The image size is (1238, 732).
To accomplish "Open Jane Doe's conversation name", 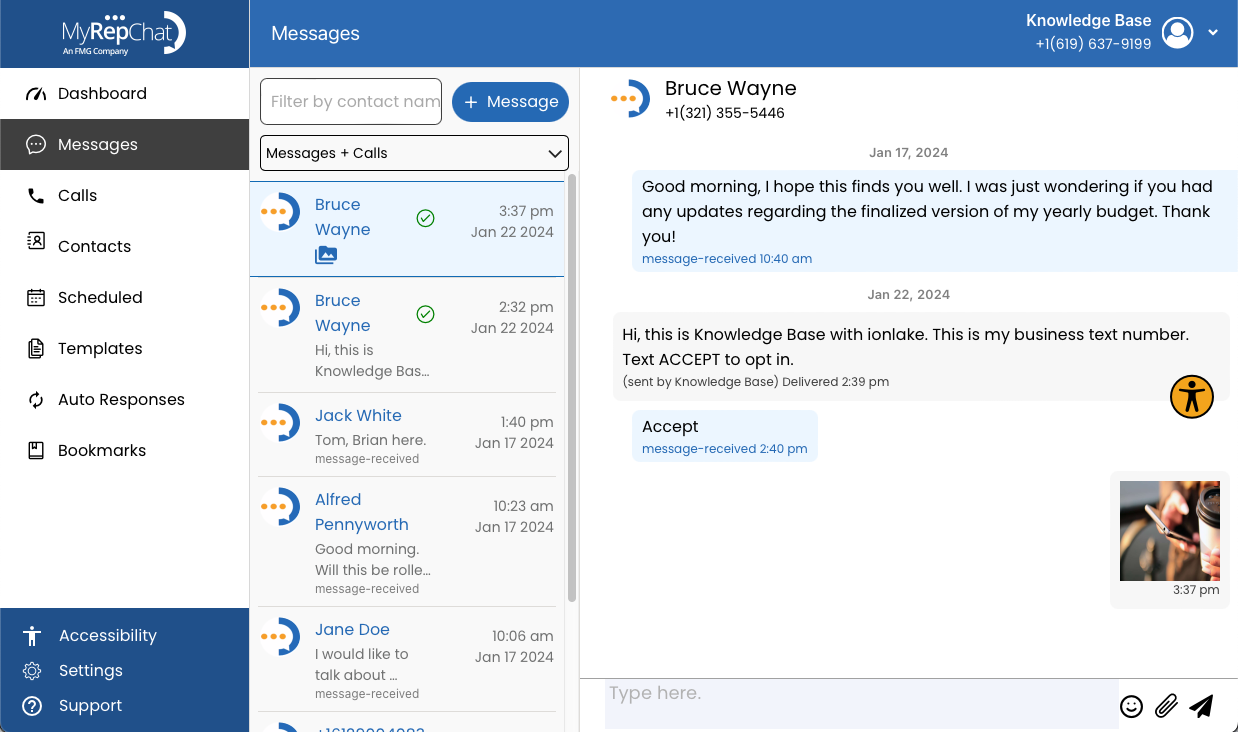I will [352, 630].
